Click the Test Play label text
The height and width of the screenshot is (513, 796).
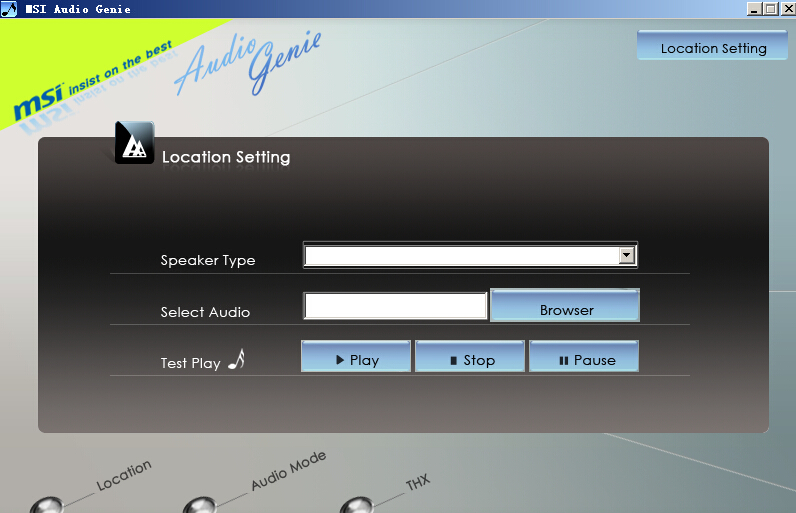click(x=190, y=363)
